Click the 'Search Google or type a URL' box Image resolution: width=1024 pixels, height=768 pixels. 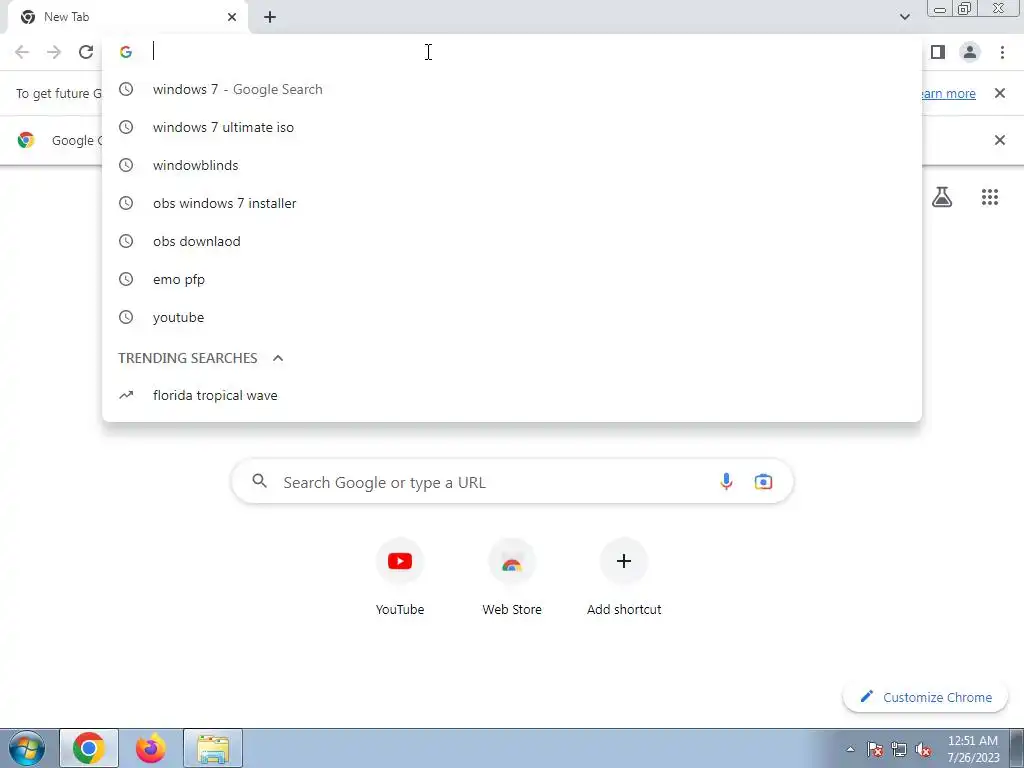point(512,482)
